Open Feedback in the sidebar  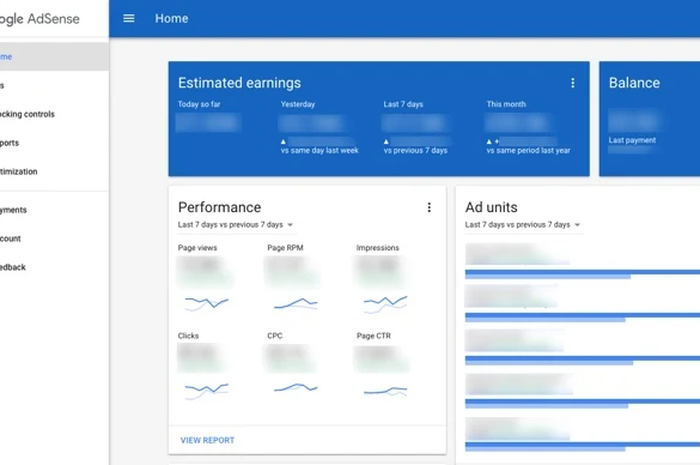tap(54, 267)
